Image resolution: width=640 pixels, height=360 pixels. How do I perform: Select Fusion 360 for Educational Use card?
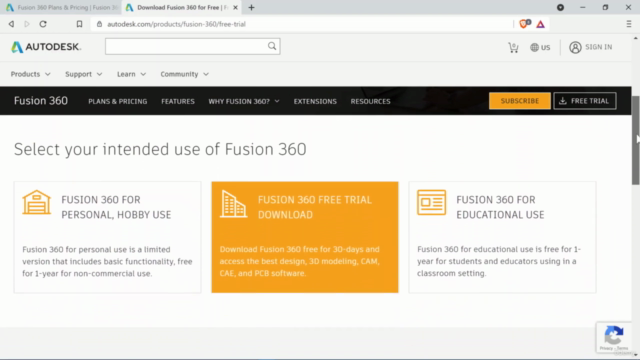point(502,237)
